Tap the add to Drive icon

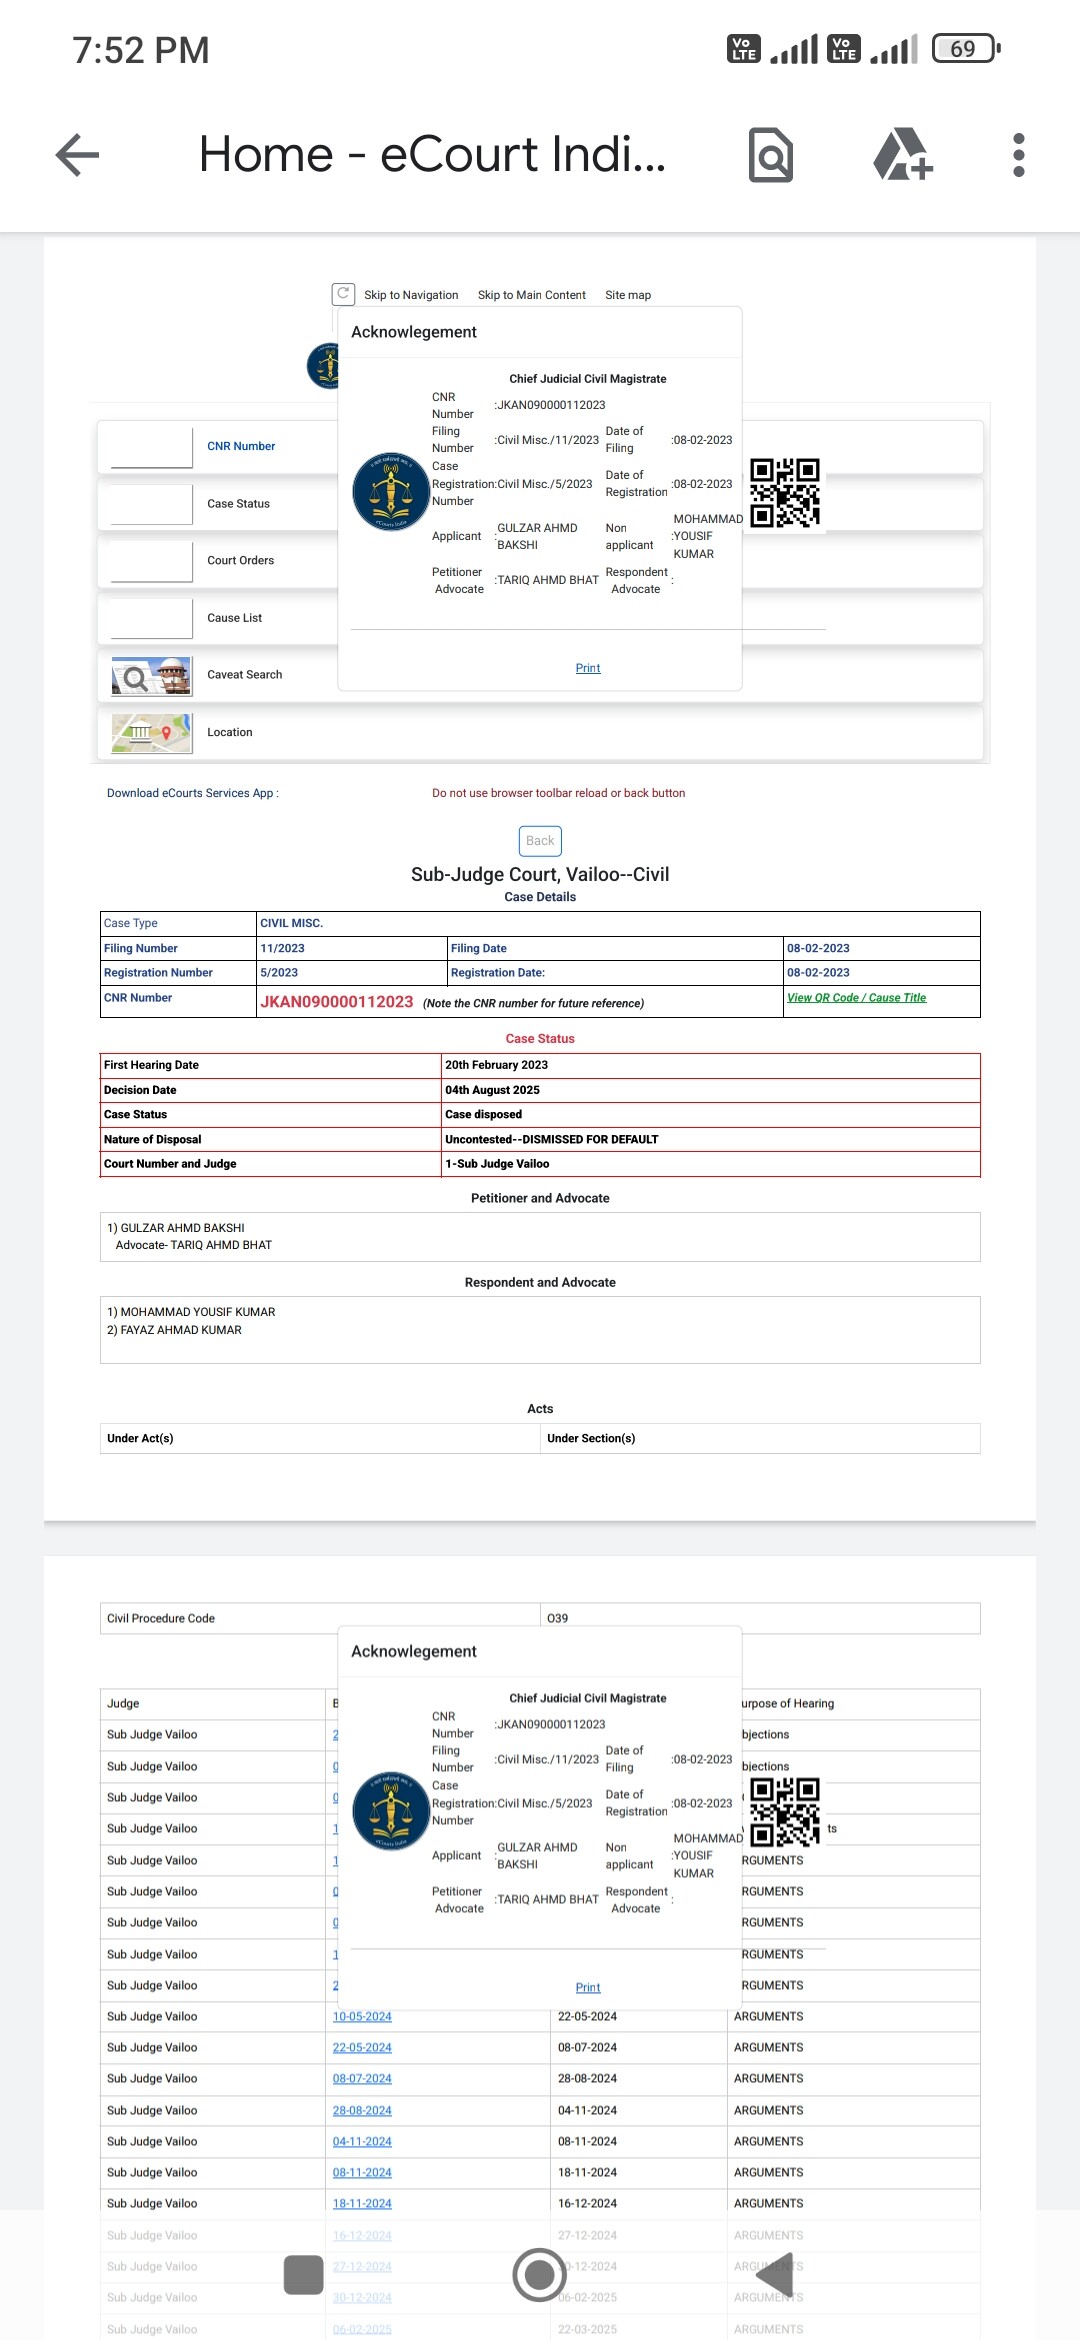[902, 155]
